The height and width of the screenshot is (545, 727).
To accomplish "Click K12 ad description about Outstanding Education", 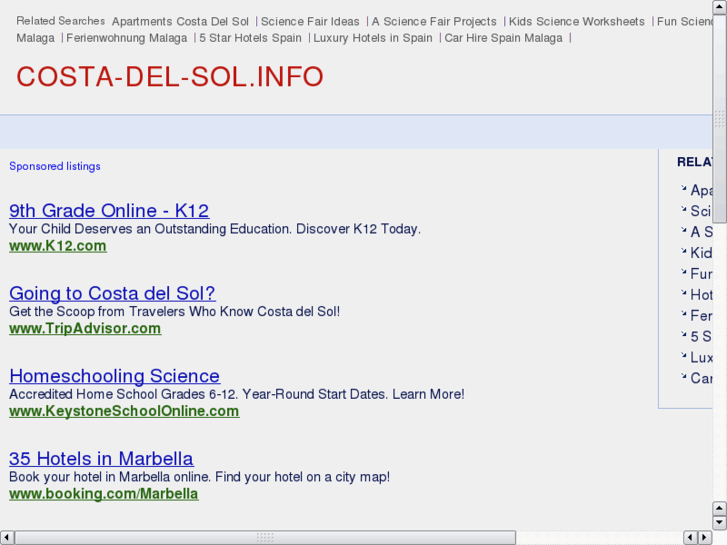I will [215, 229].
